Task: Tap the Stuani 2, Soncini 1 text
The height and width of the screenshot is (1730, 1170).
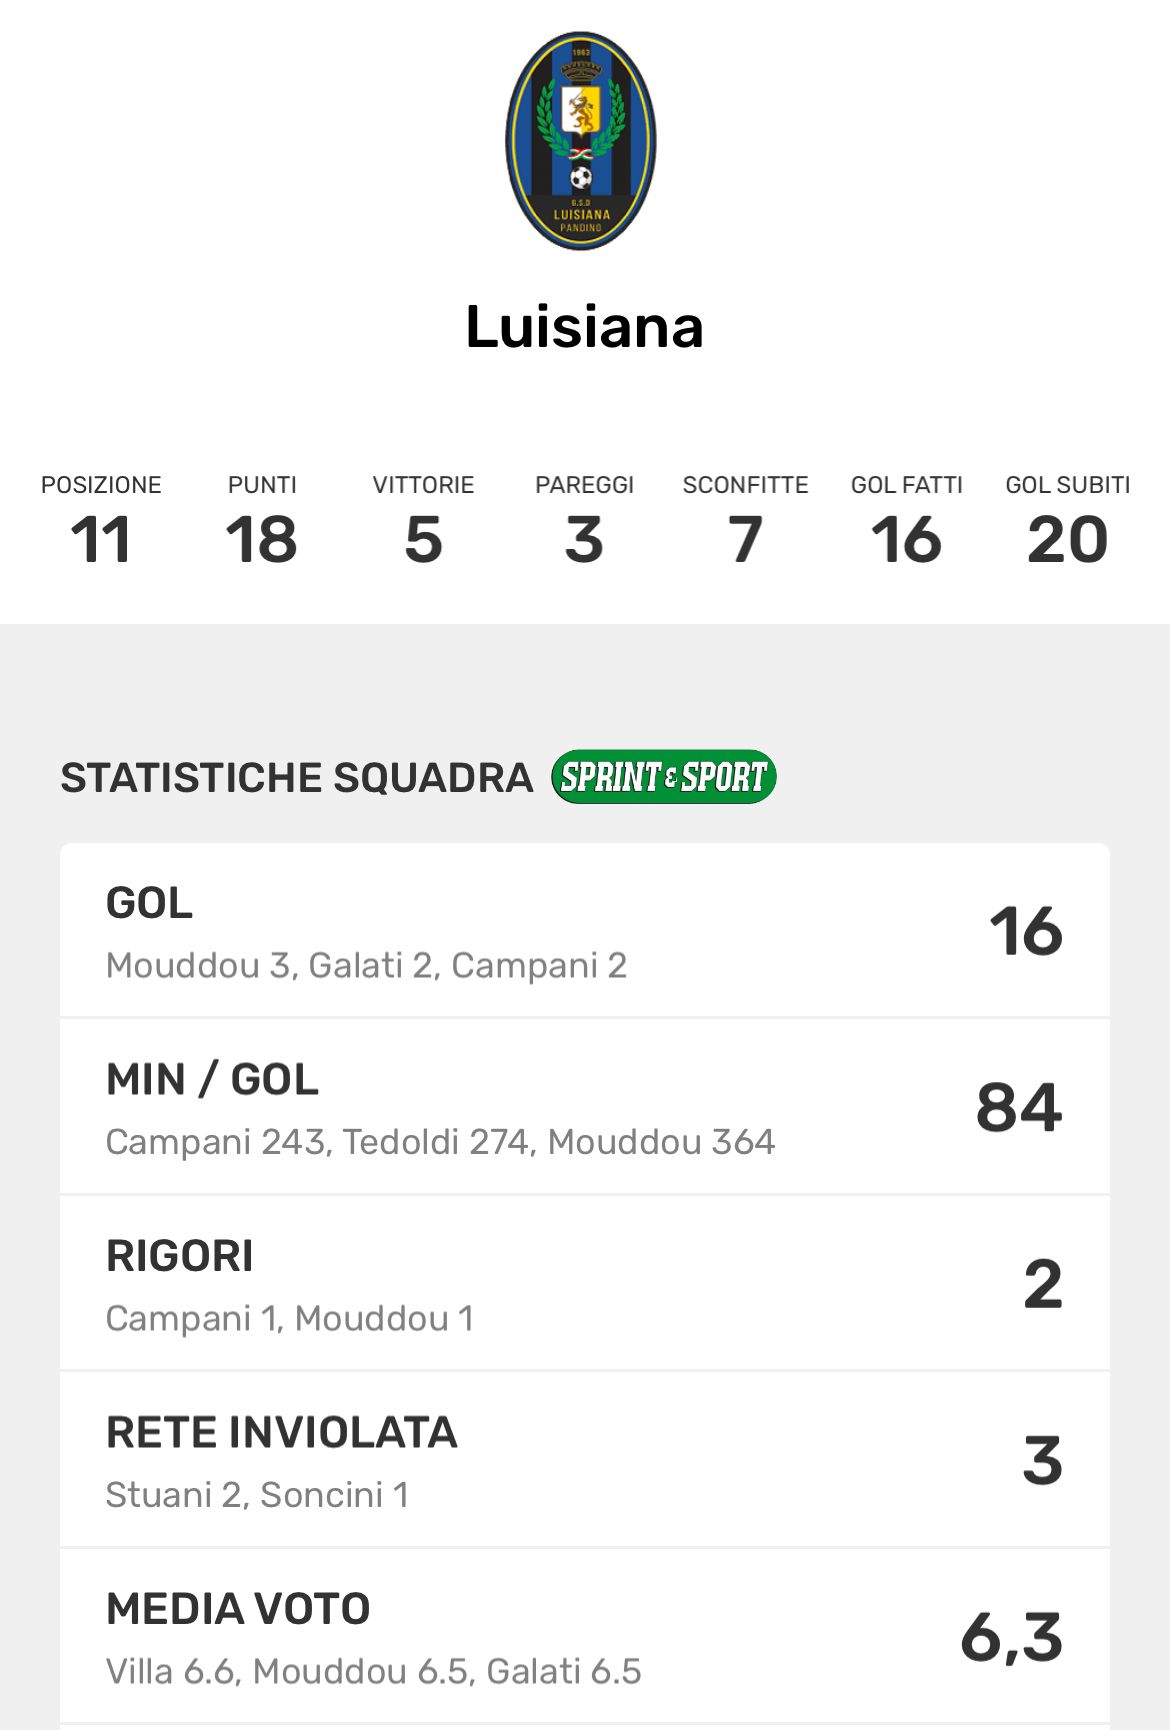Action: click(x=257, y=1494)
